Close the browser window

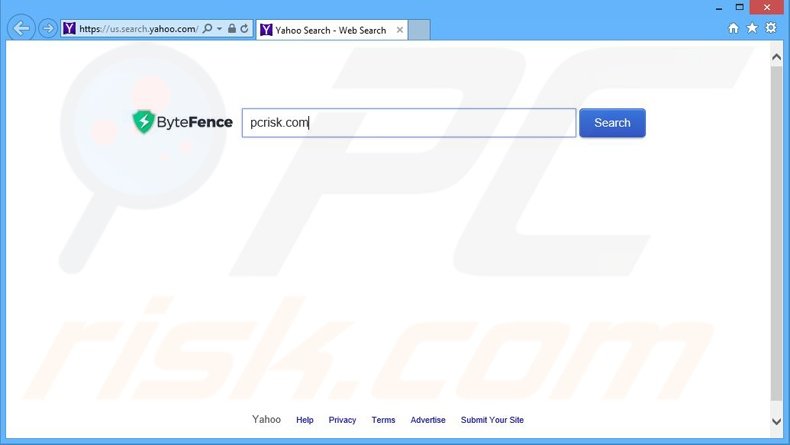click(x=767, y=7)
